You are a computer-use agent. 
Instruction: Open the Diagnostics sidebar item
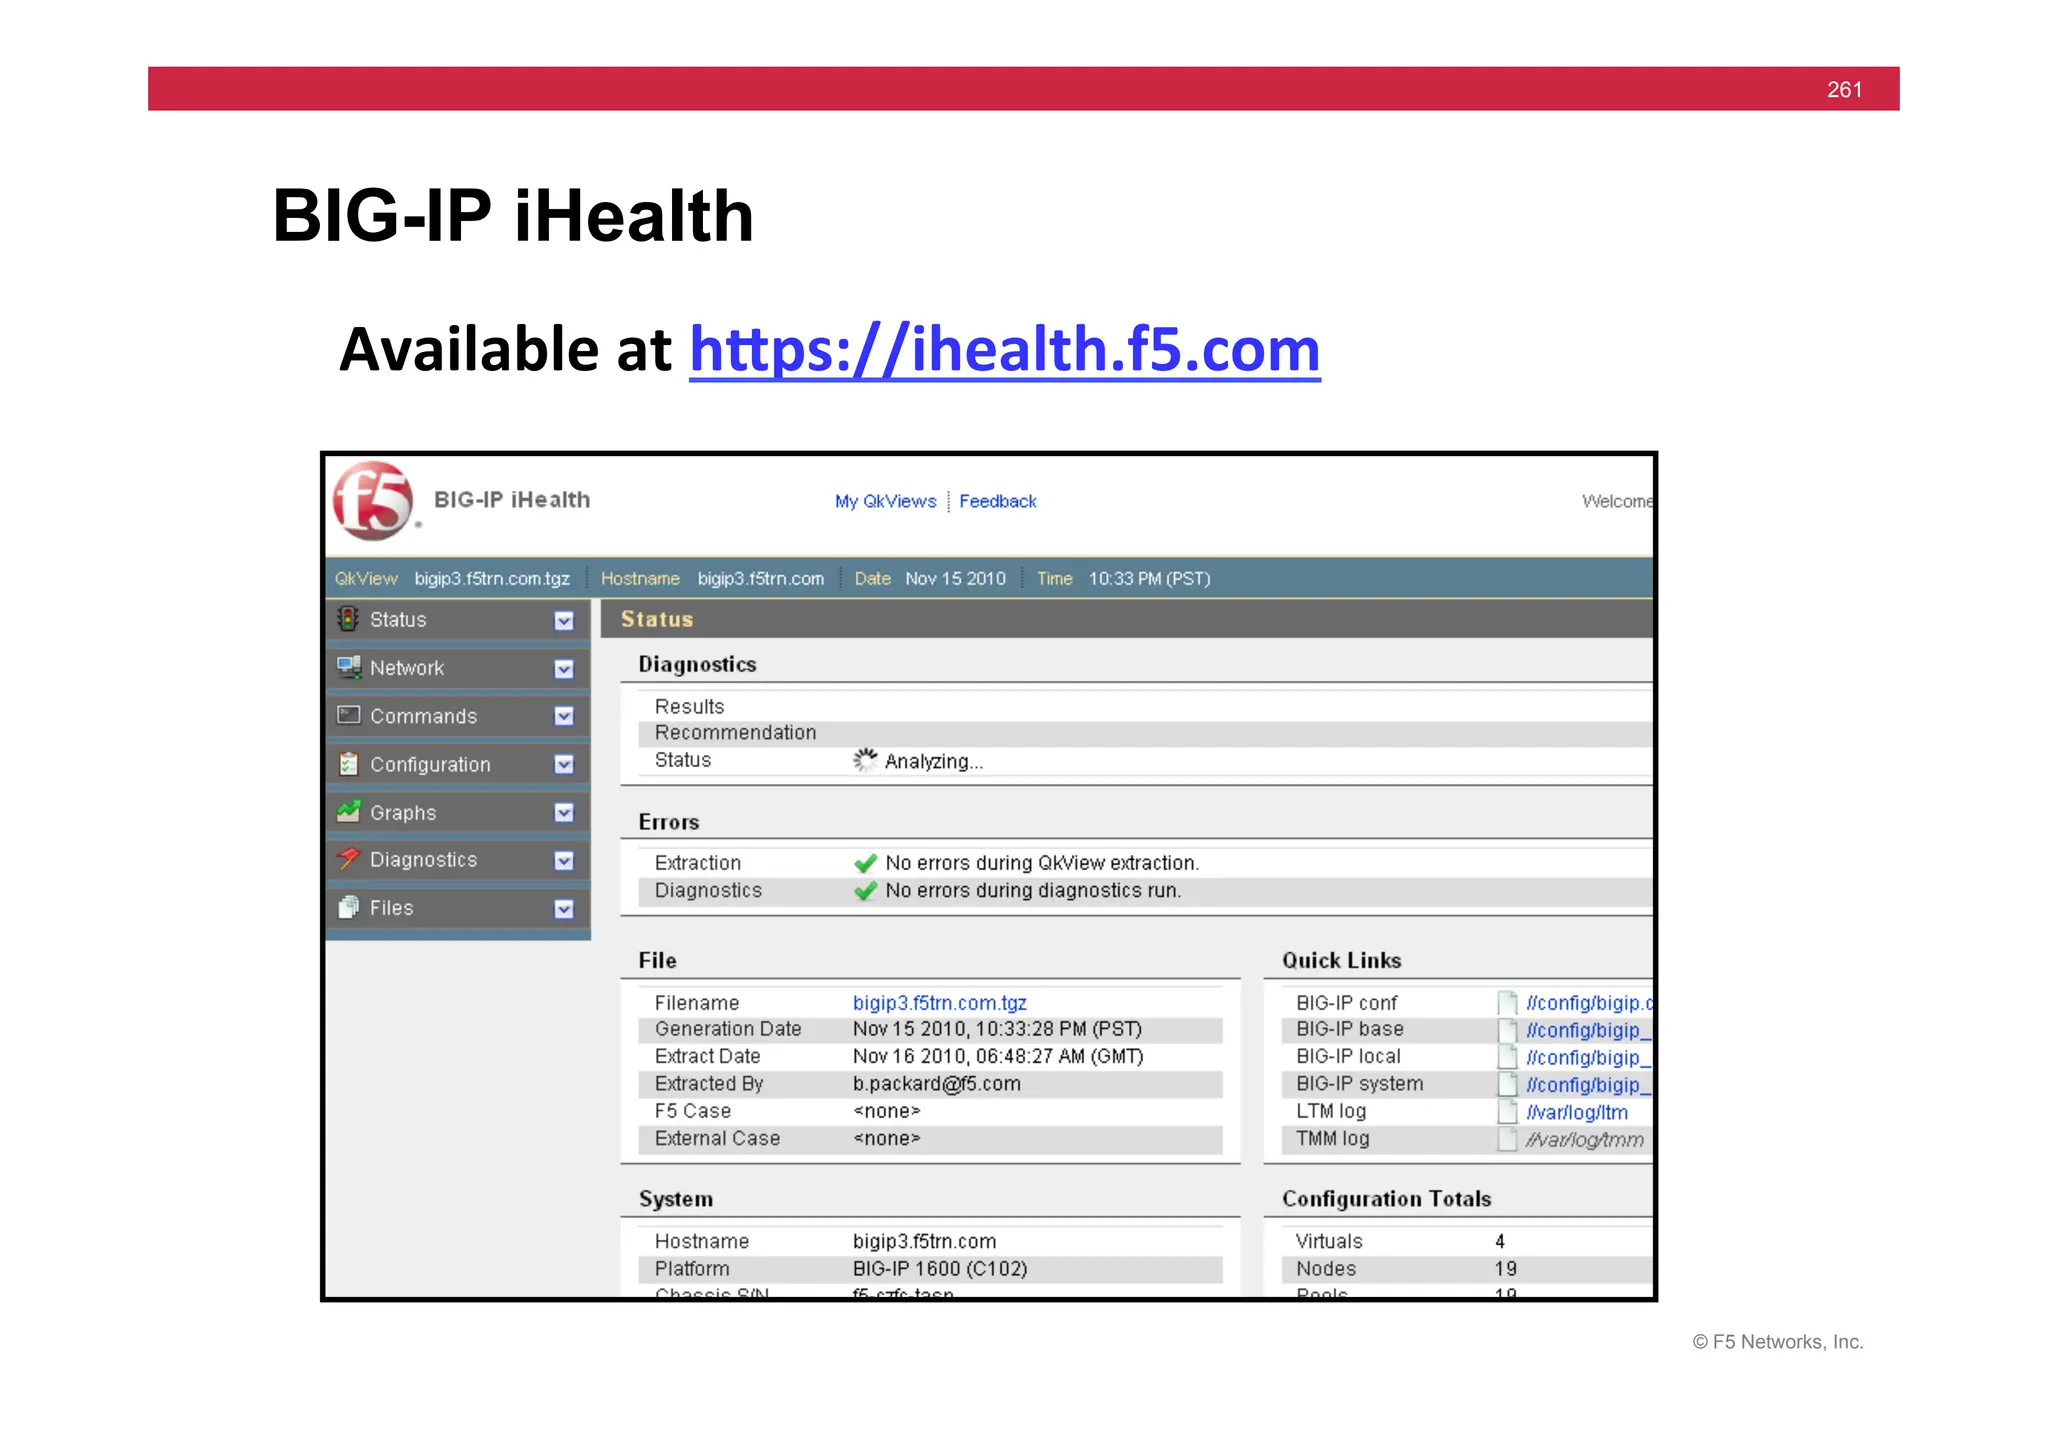pos(458,860)
